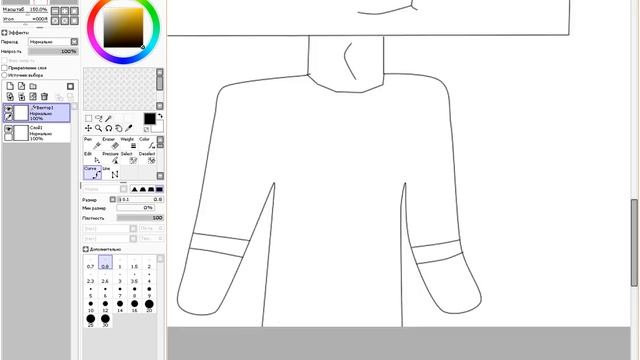Delete the selected layer with trash icon

point(44,97)
